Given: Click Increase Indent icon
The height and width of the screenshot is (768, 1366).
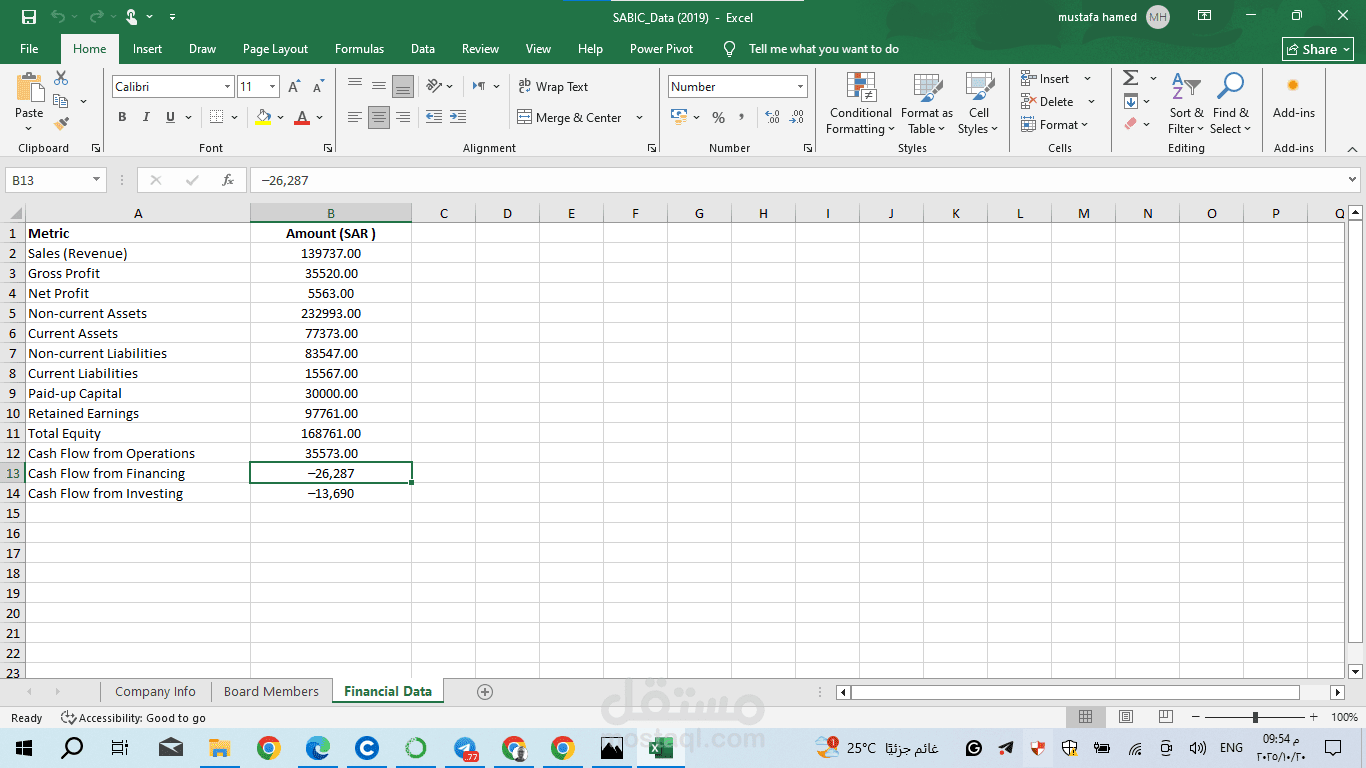Looking at the screenshot, I should click(x=457, y=117).
